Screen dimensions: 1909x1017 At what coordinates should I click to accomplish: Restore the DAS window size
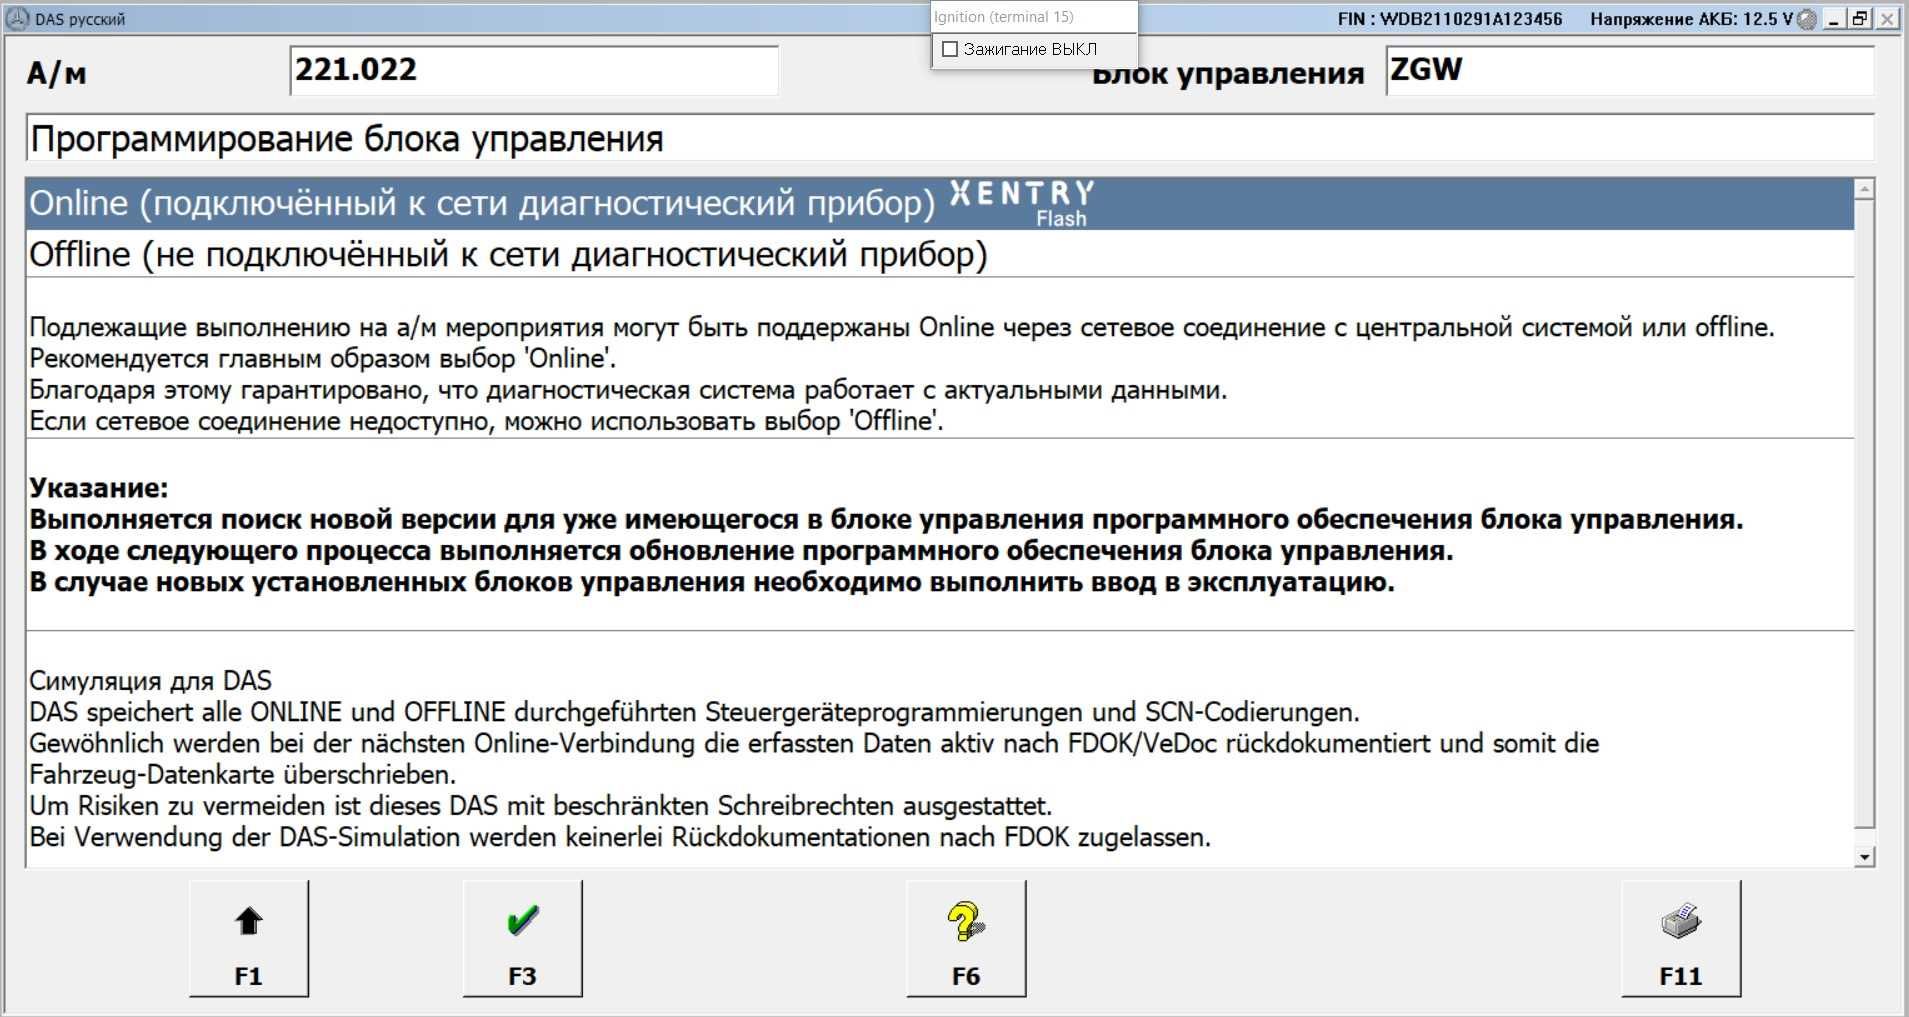coord(1859,19)
